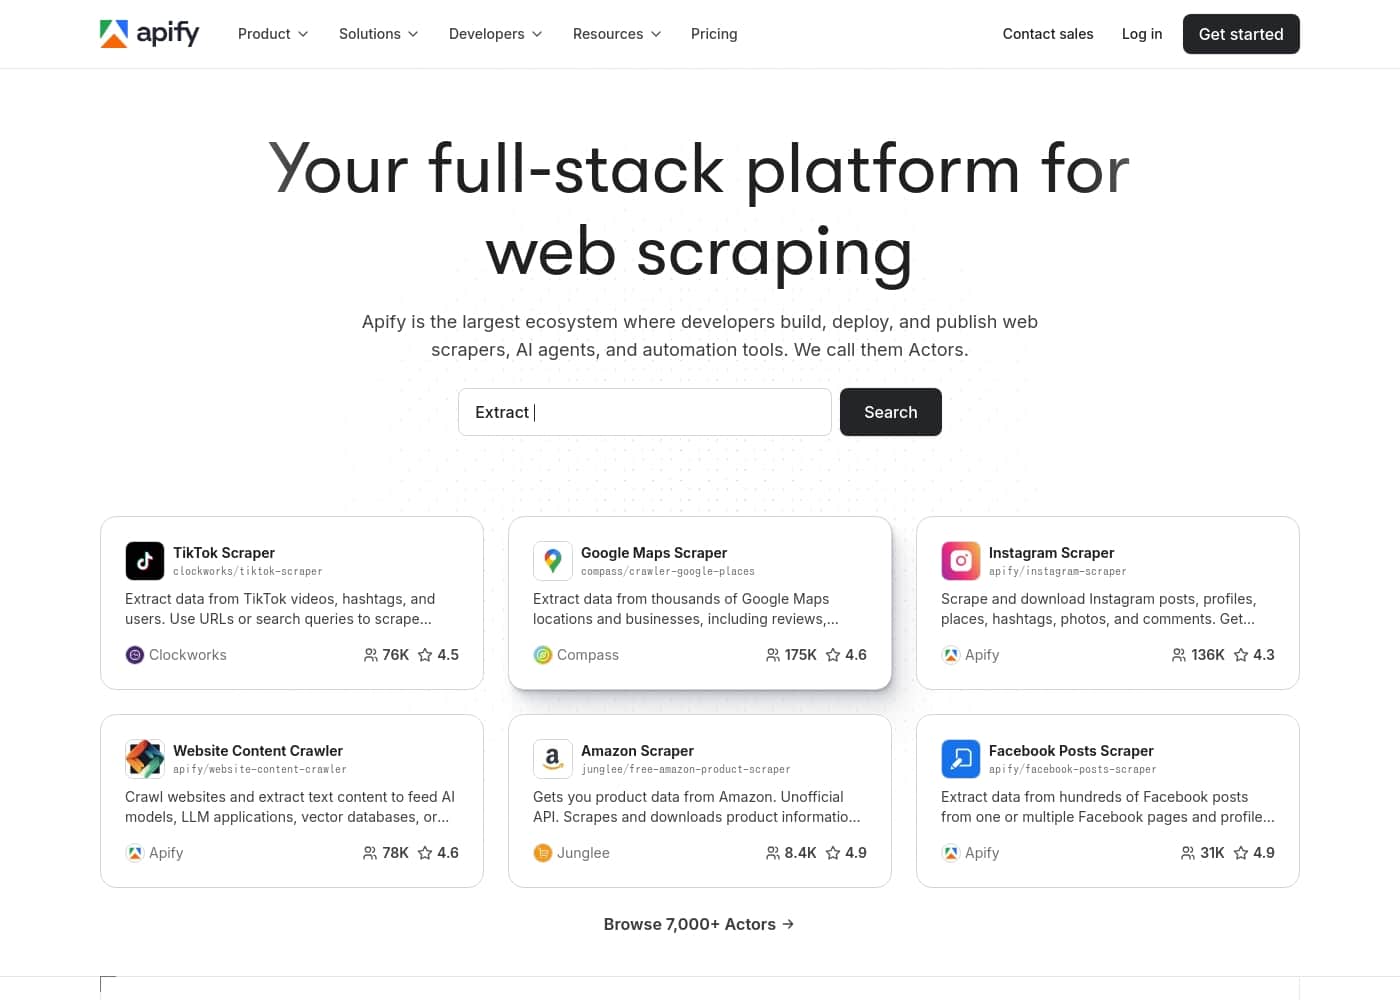This screenshot has width=1400, height=1000.
Task: Click the Instagram Scraper camera icon
Action: [961, 561]
